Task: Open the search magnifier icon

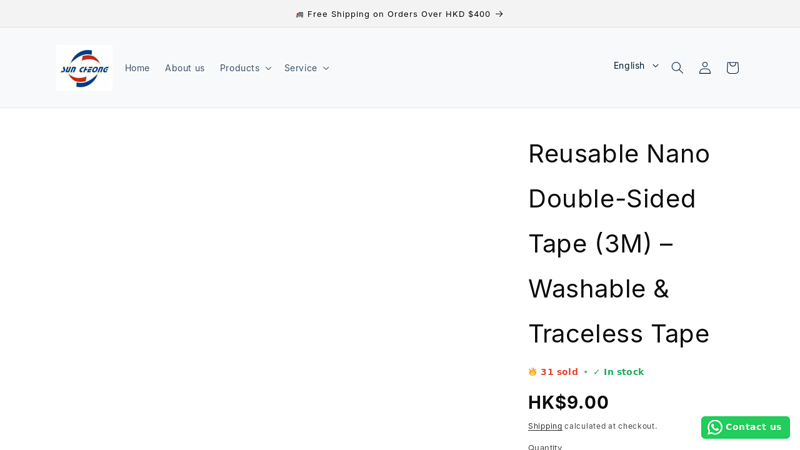Action: click(x=677, y=68)
